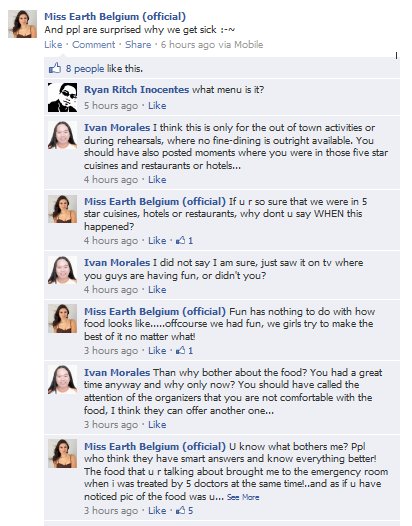This screenshot has width=412, height=526.
Task: Click Ivan Morales avatar on 'Than why bother' comment
Action: (x=62, y=379)
